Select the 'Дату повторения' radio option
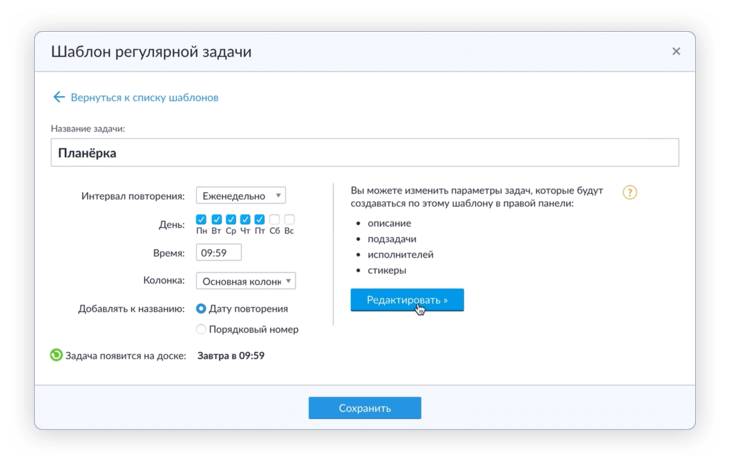The image size is (729, 462). click(202, 309)
